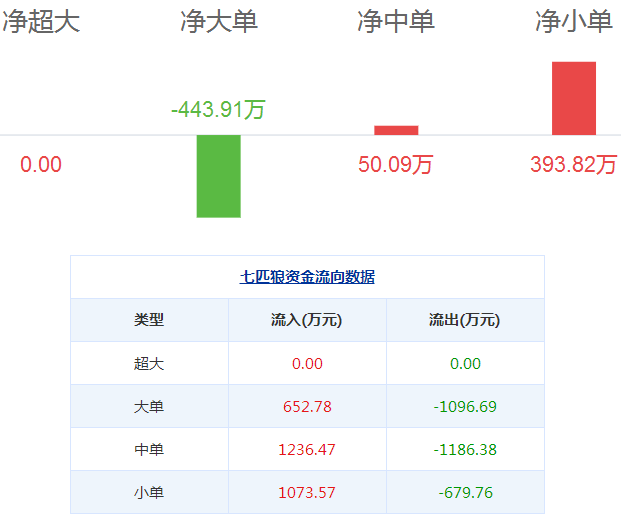Click the 流入(万元) table header
Image resolution: width=621 pixels, height=515 pixels.
(307, 320)
